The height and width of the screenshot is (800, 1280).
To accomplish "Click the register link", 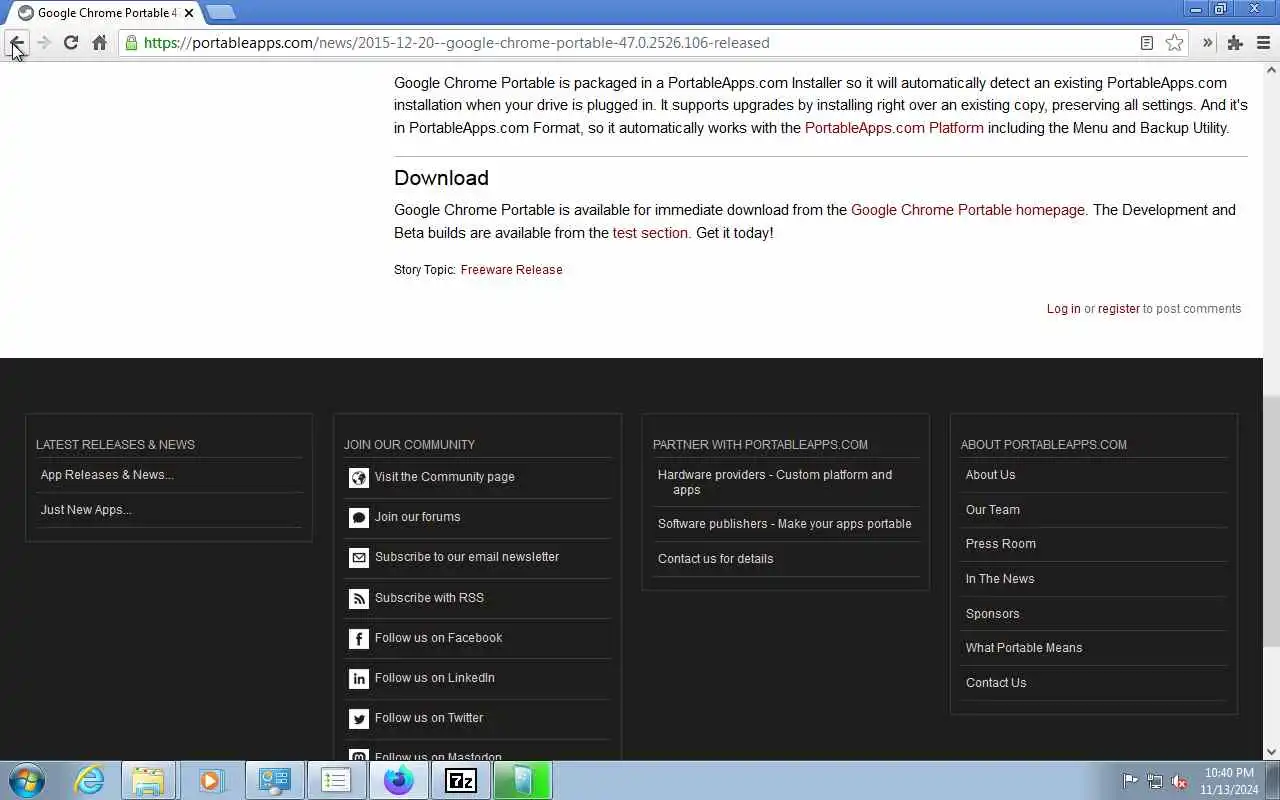I will click(1118, 309).
